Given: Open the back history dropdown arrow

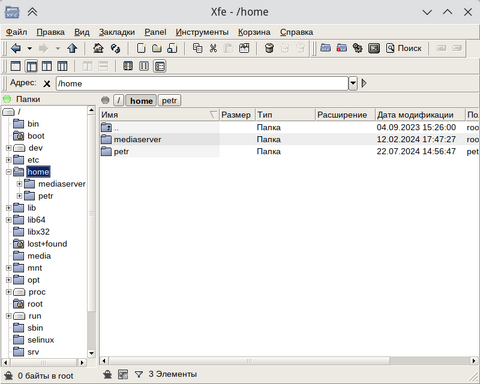Looking at the screenshot, I should 30,49.
